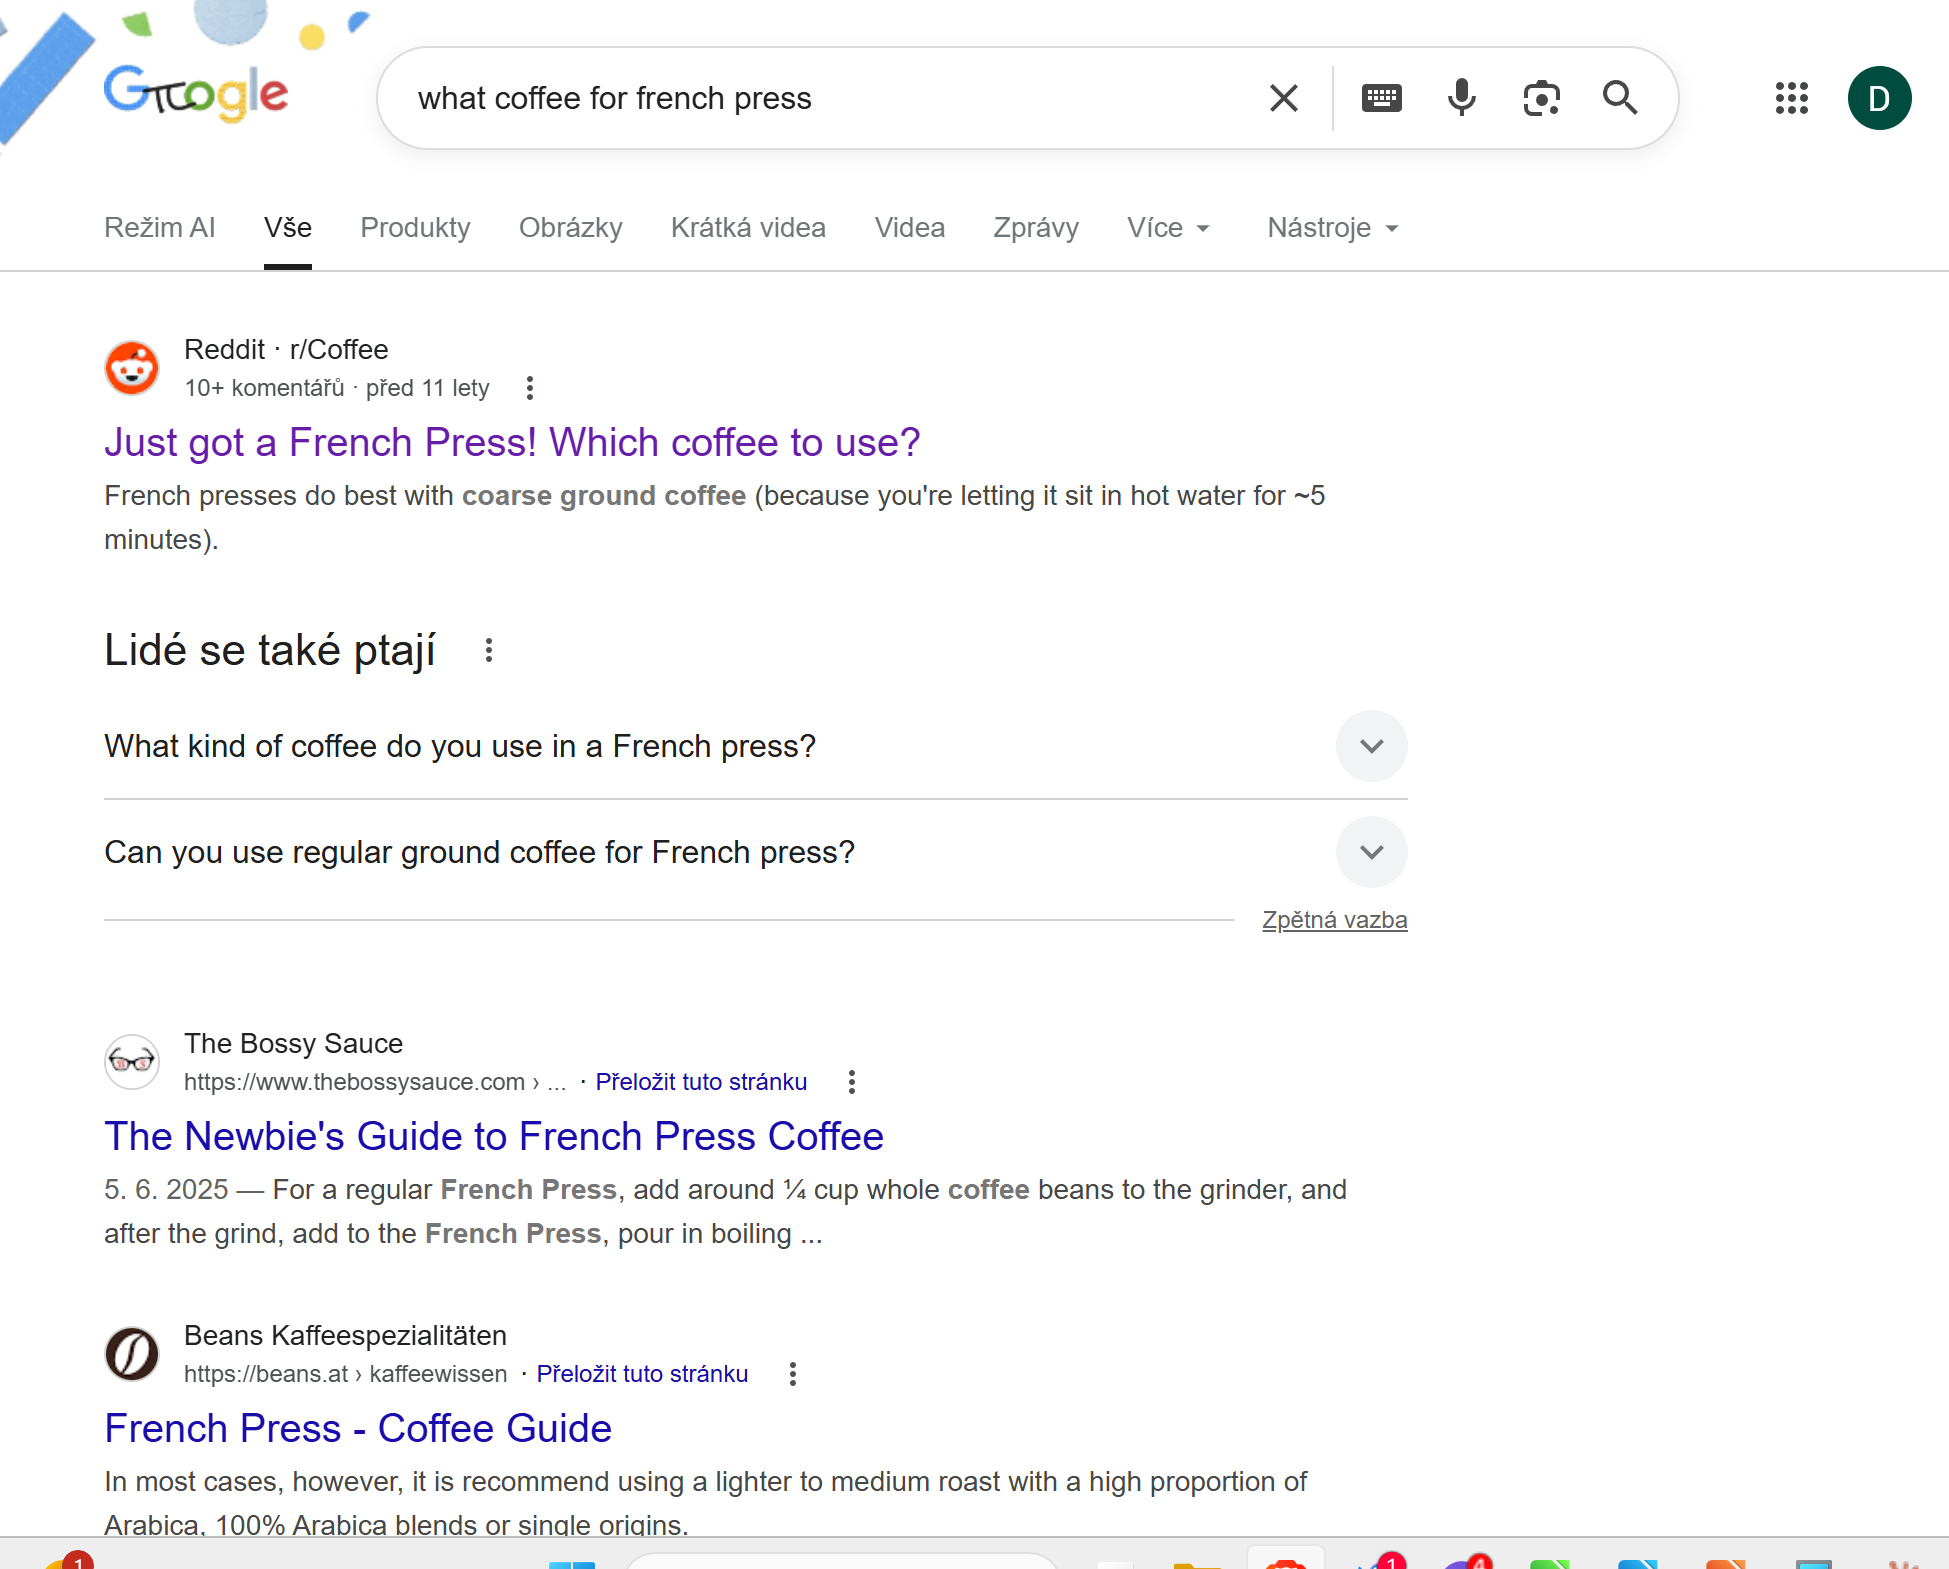The width and height of the screenshot is (1949, 1569).
Task: Open the Google account avatar D
Action: click(1879, 98)
